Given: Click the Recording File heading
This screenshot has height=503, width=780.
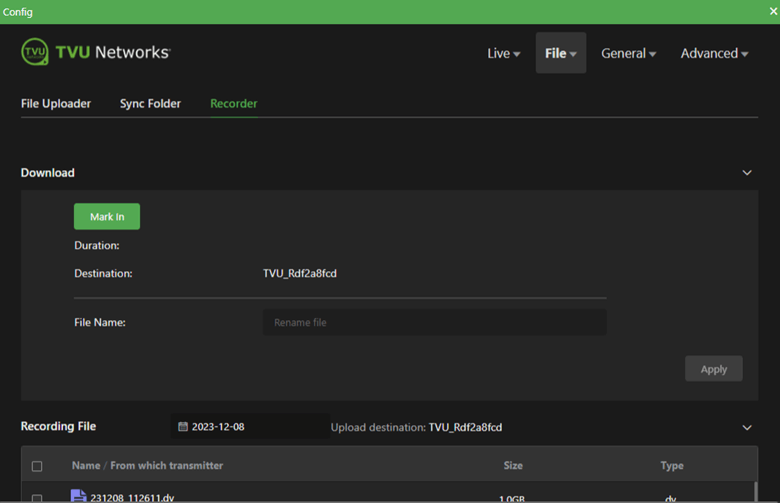Looking at the screenshot, I should (58, 426).
